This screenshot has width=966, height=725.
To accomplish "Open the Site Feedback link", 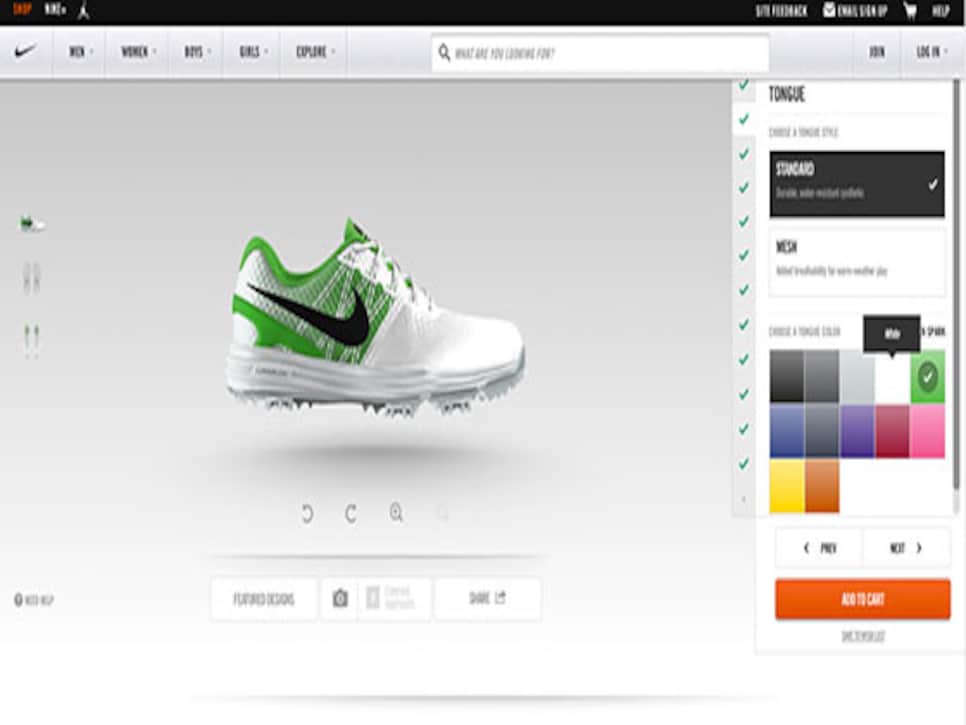I will tap(781, 11).
